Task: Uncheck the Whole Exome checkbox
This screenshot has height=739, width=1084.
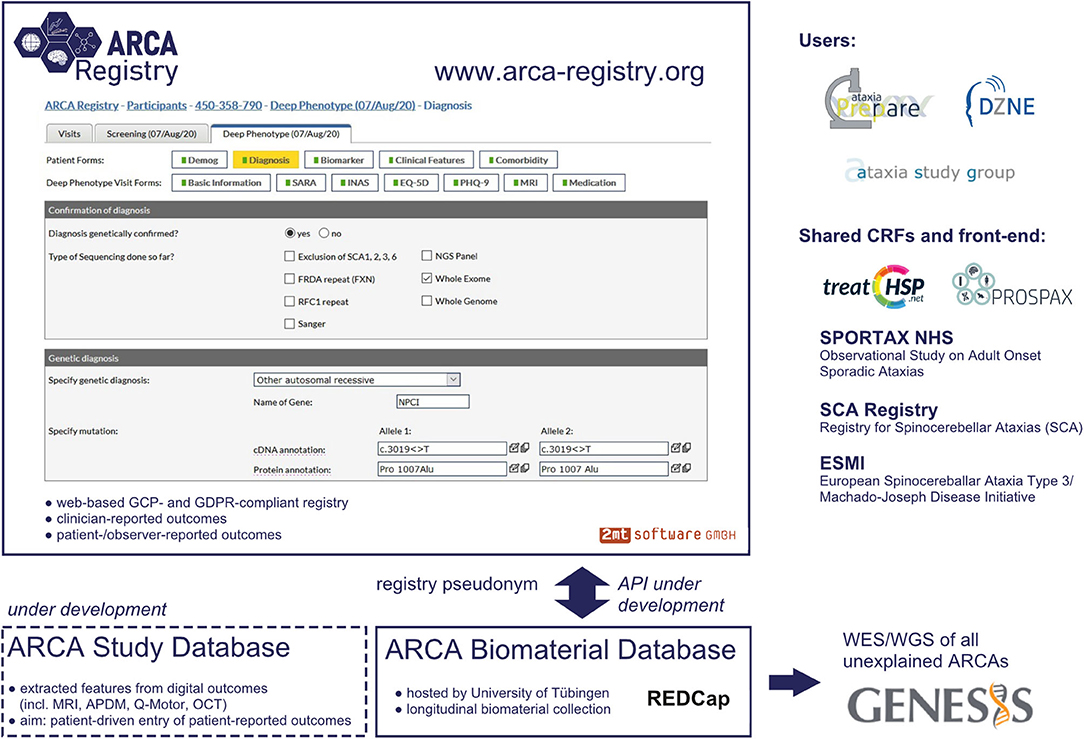Action: pyautogui.click(x=427, y=279)
